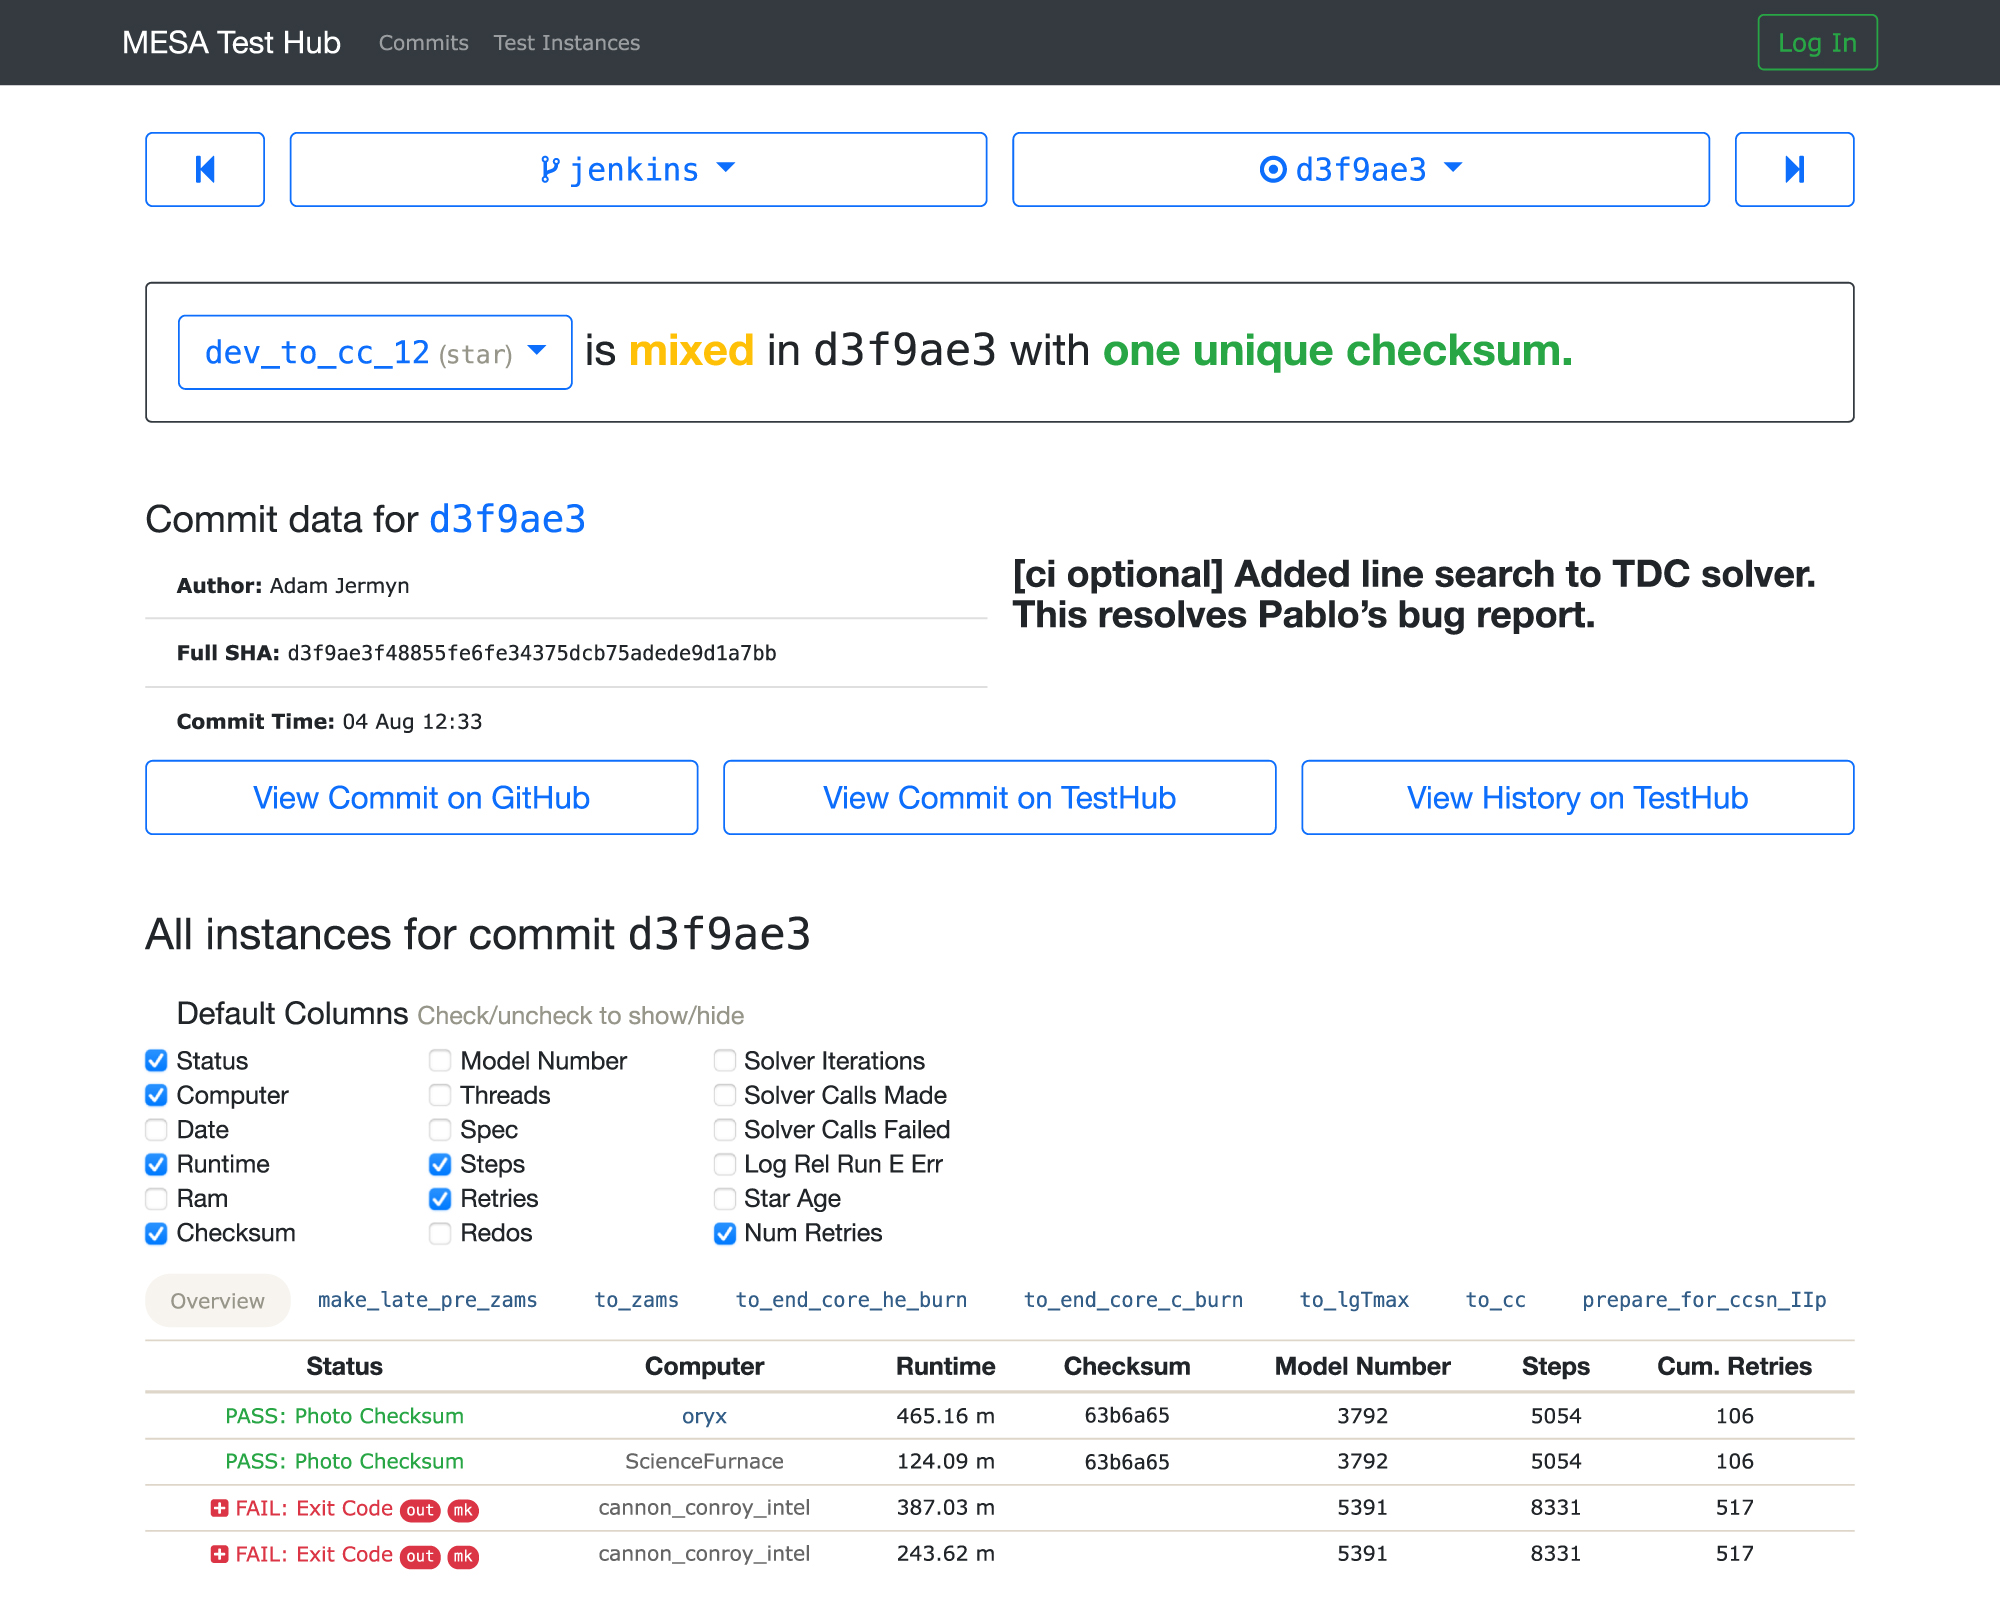Image resolution: width=2000 pixels, height=1602 pixels.
Task: Open 'mk' badge of first failed instance
Action: pos(463,1510)
